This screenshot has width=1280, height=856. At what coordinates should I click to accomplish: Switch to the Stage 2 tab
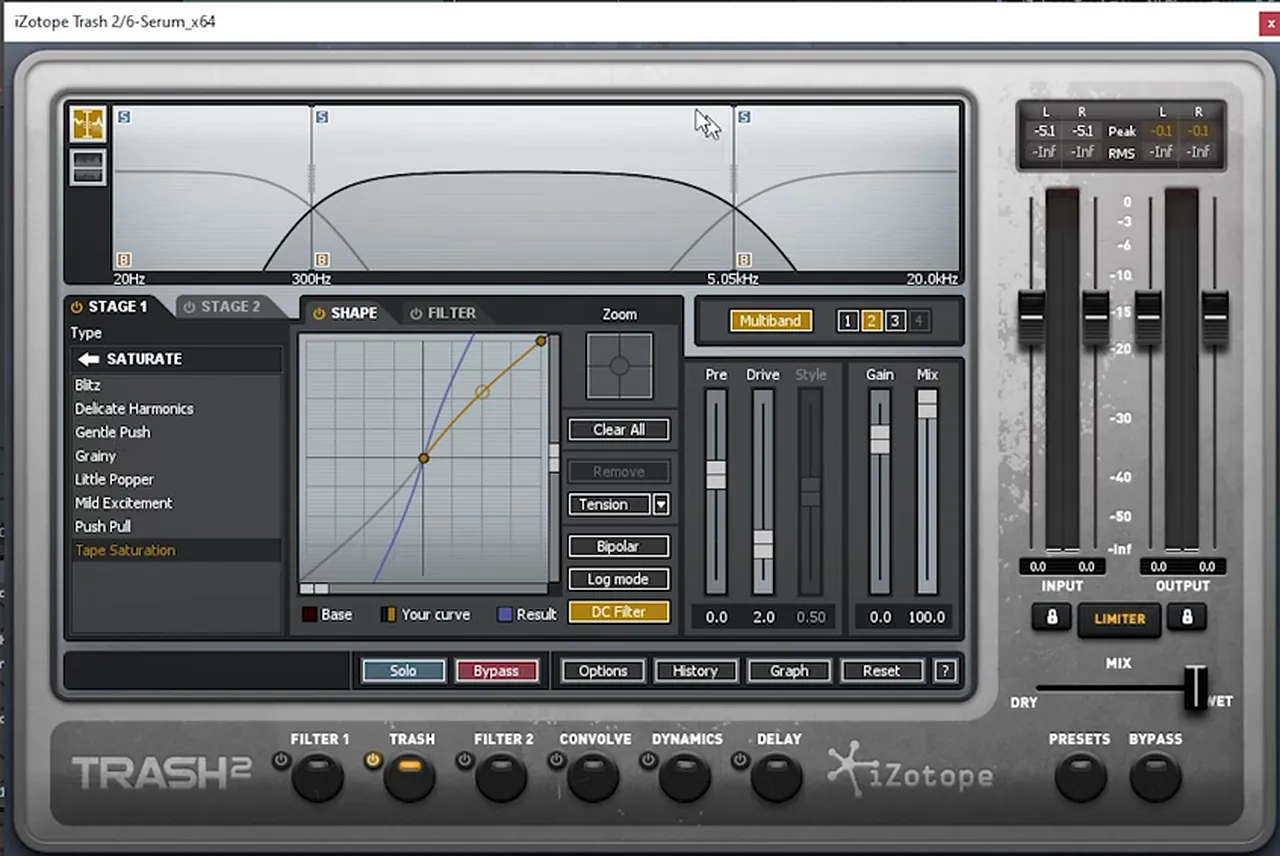click(x=230, y=307)
